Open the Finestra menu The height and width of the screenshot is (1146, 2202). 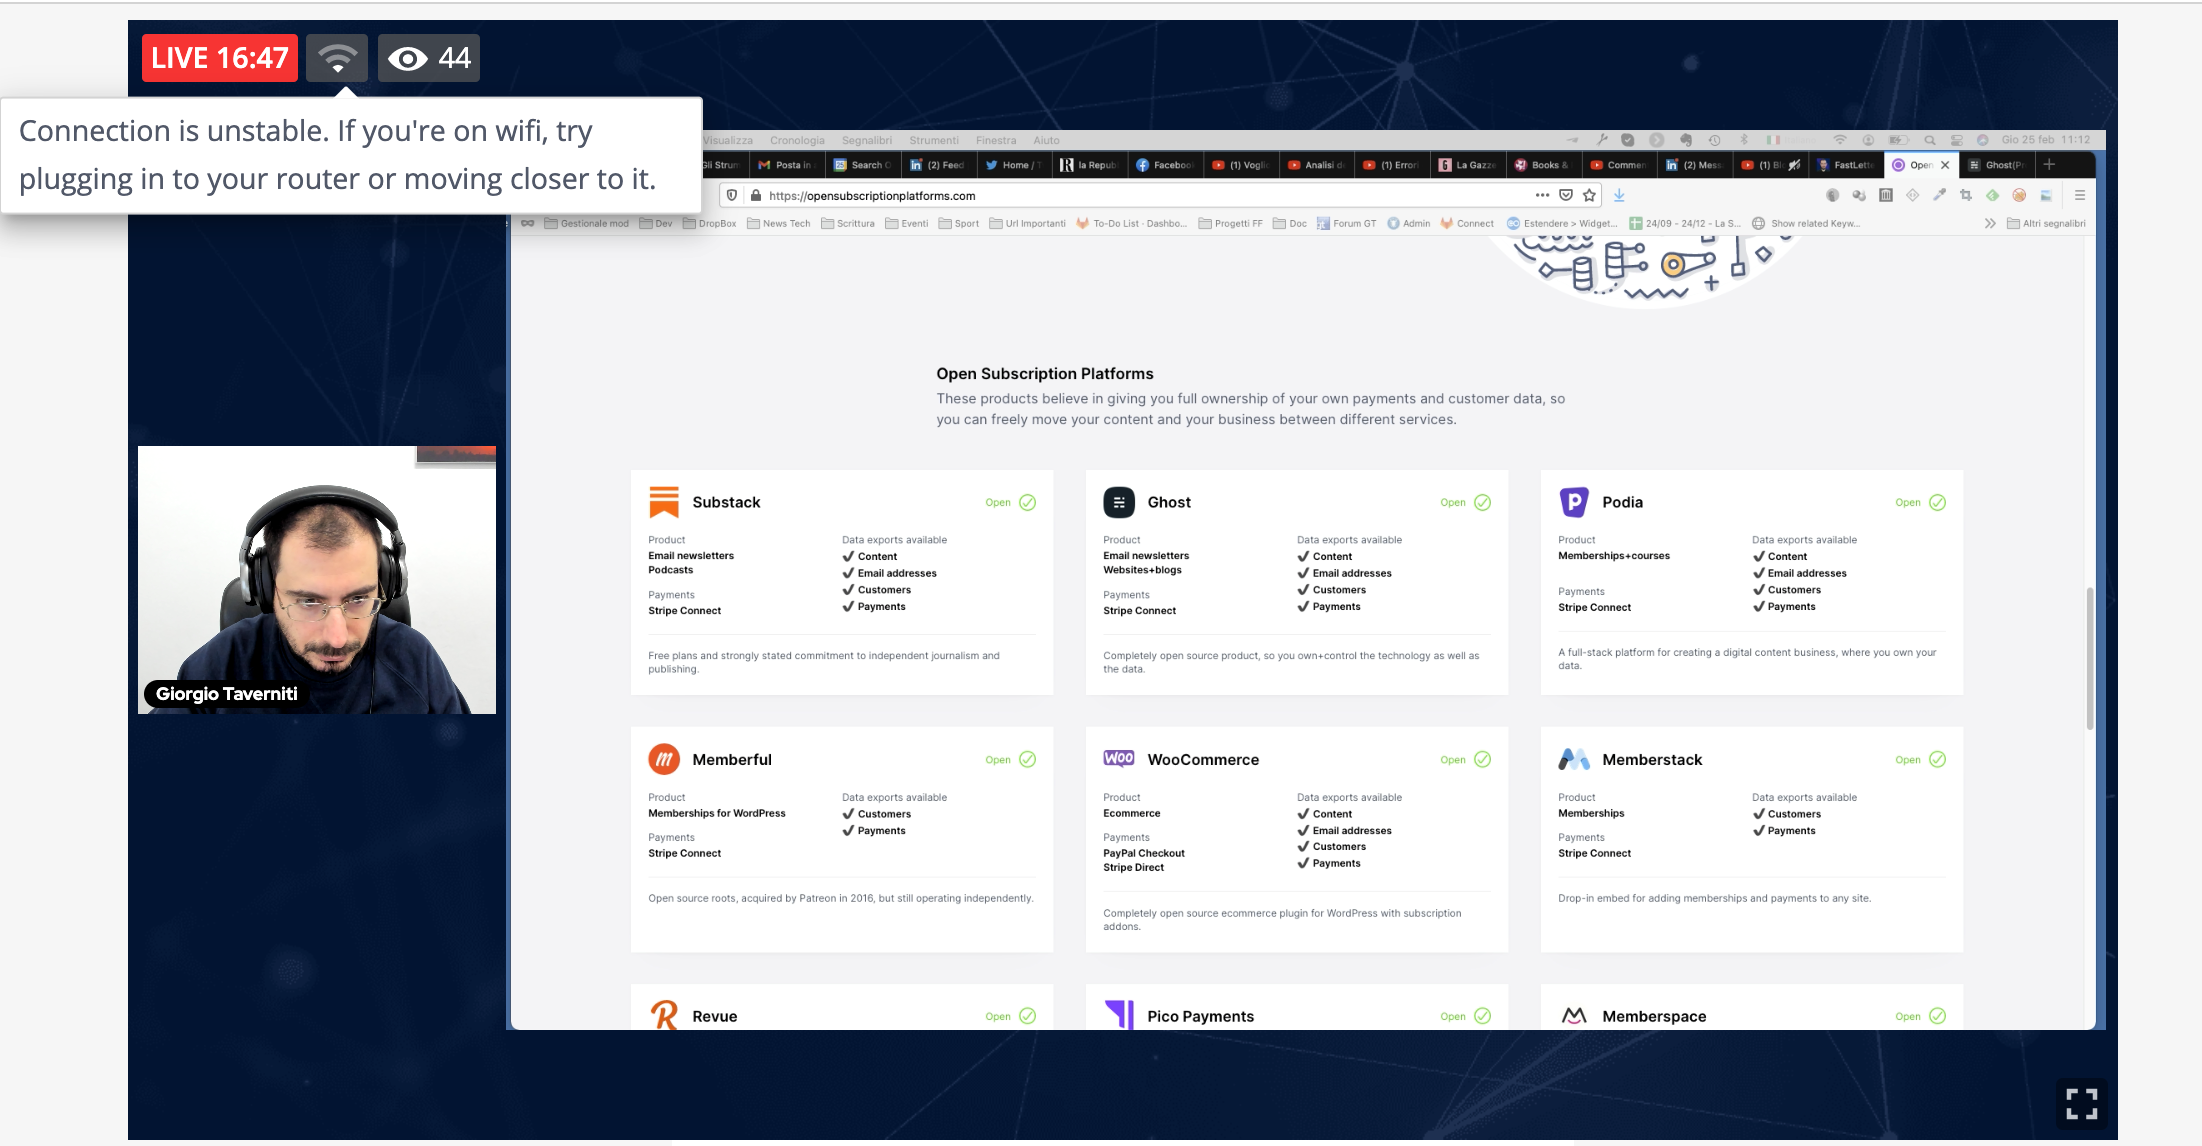pyautogui.click(x=995, y=140)
